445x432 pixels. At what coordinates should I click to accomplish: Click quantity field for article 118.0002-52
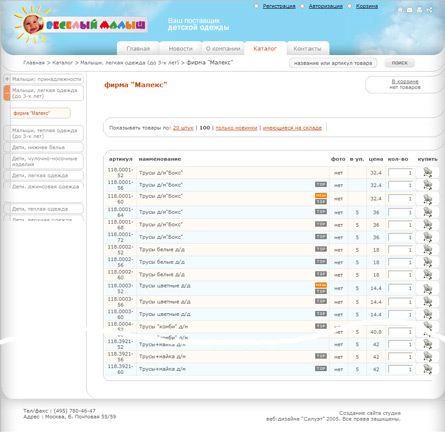401,250
